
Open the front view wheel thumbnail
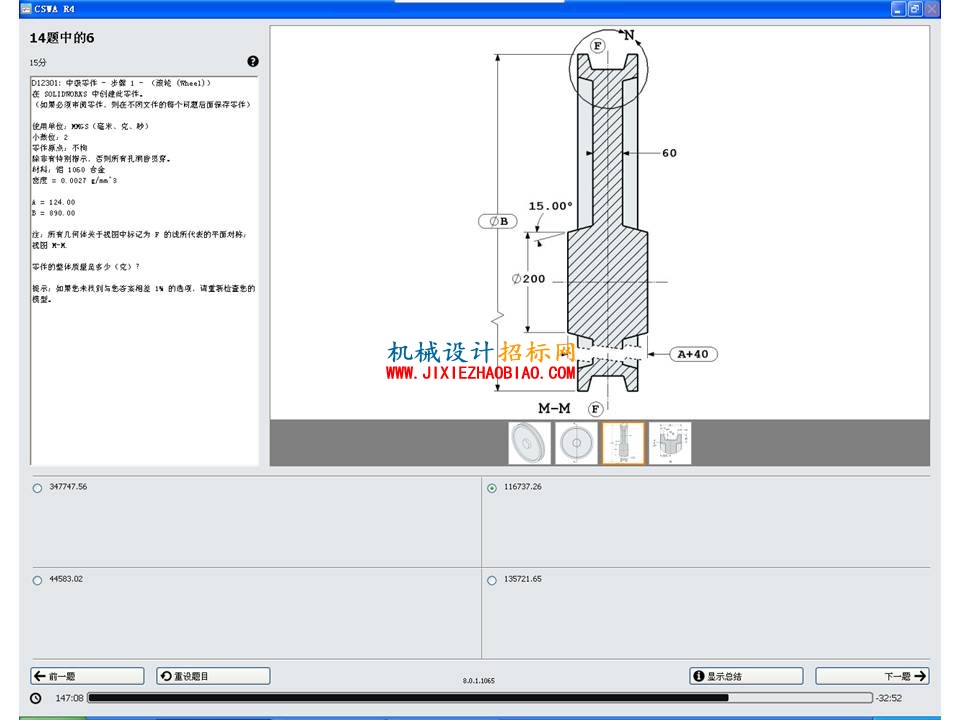(x=576, y=443)
